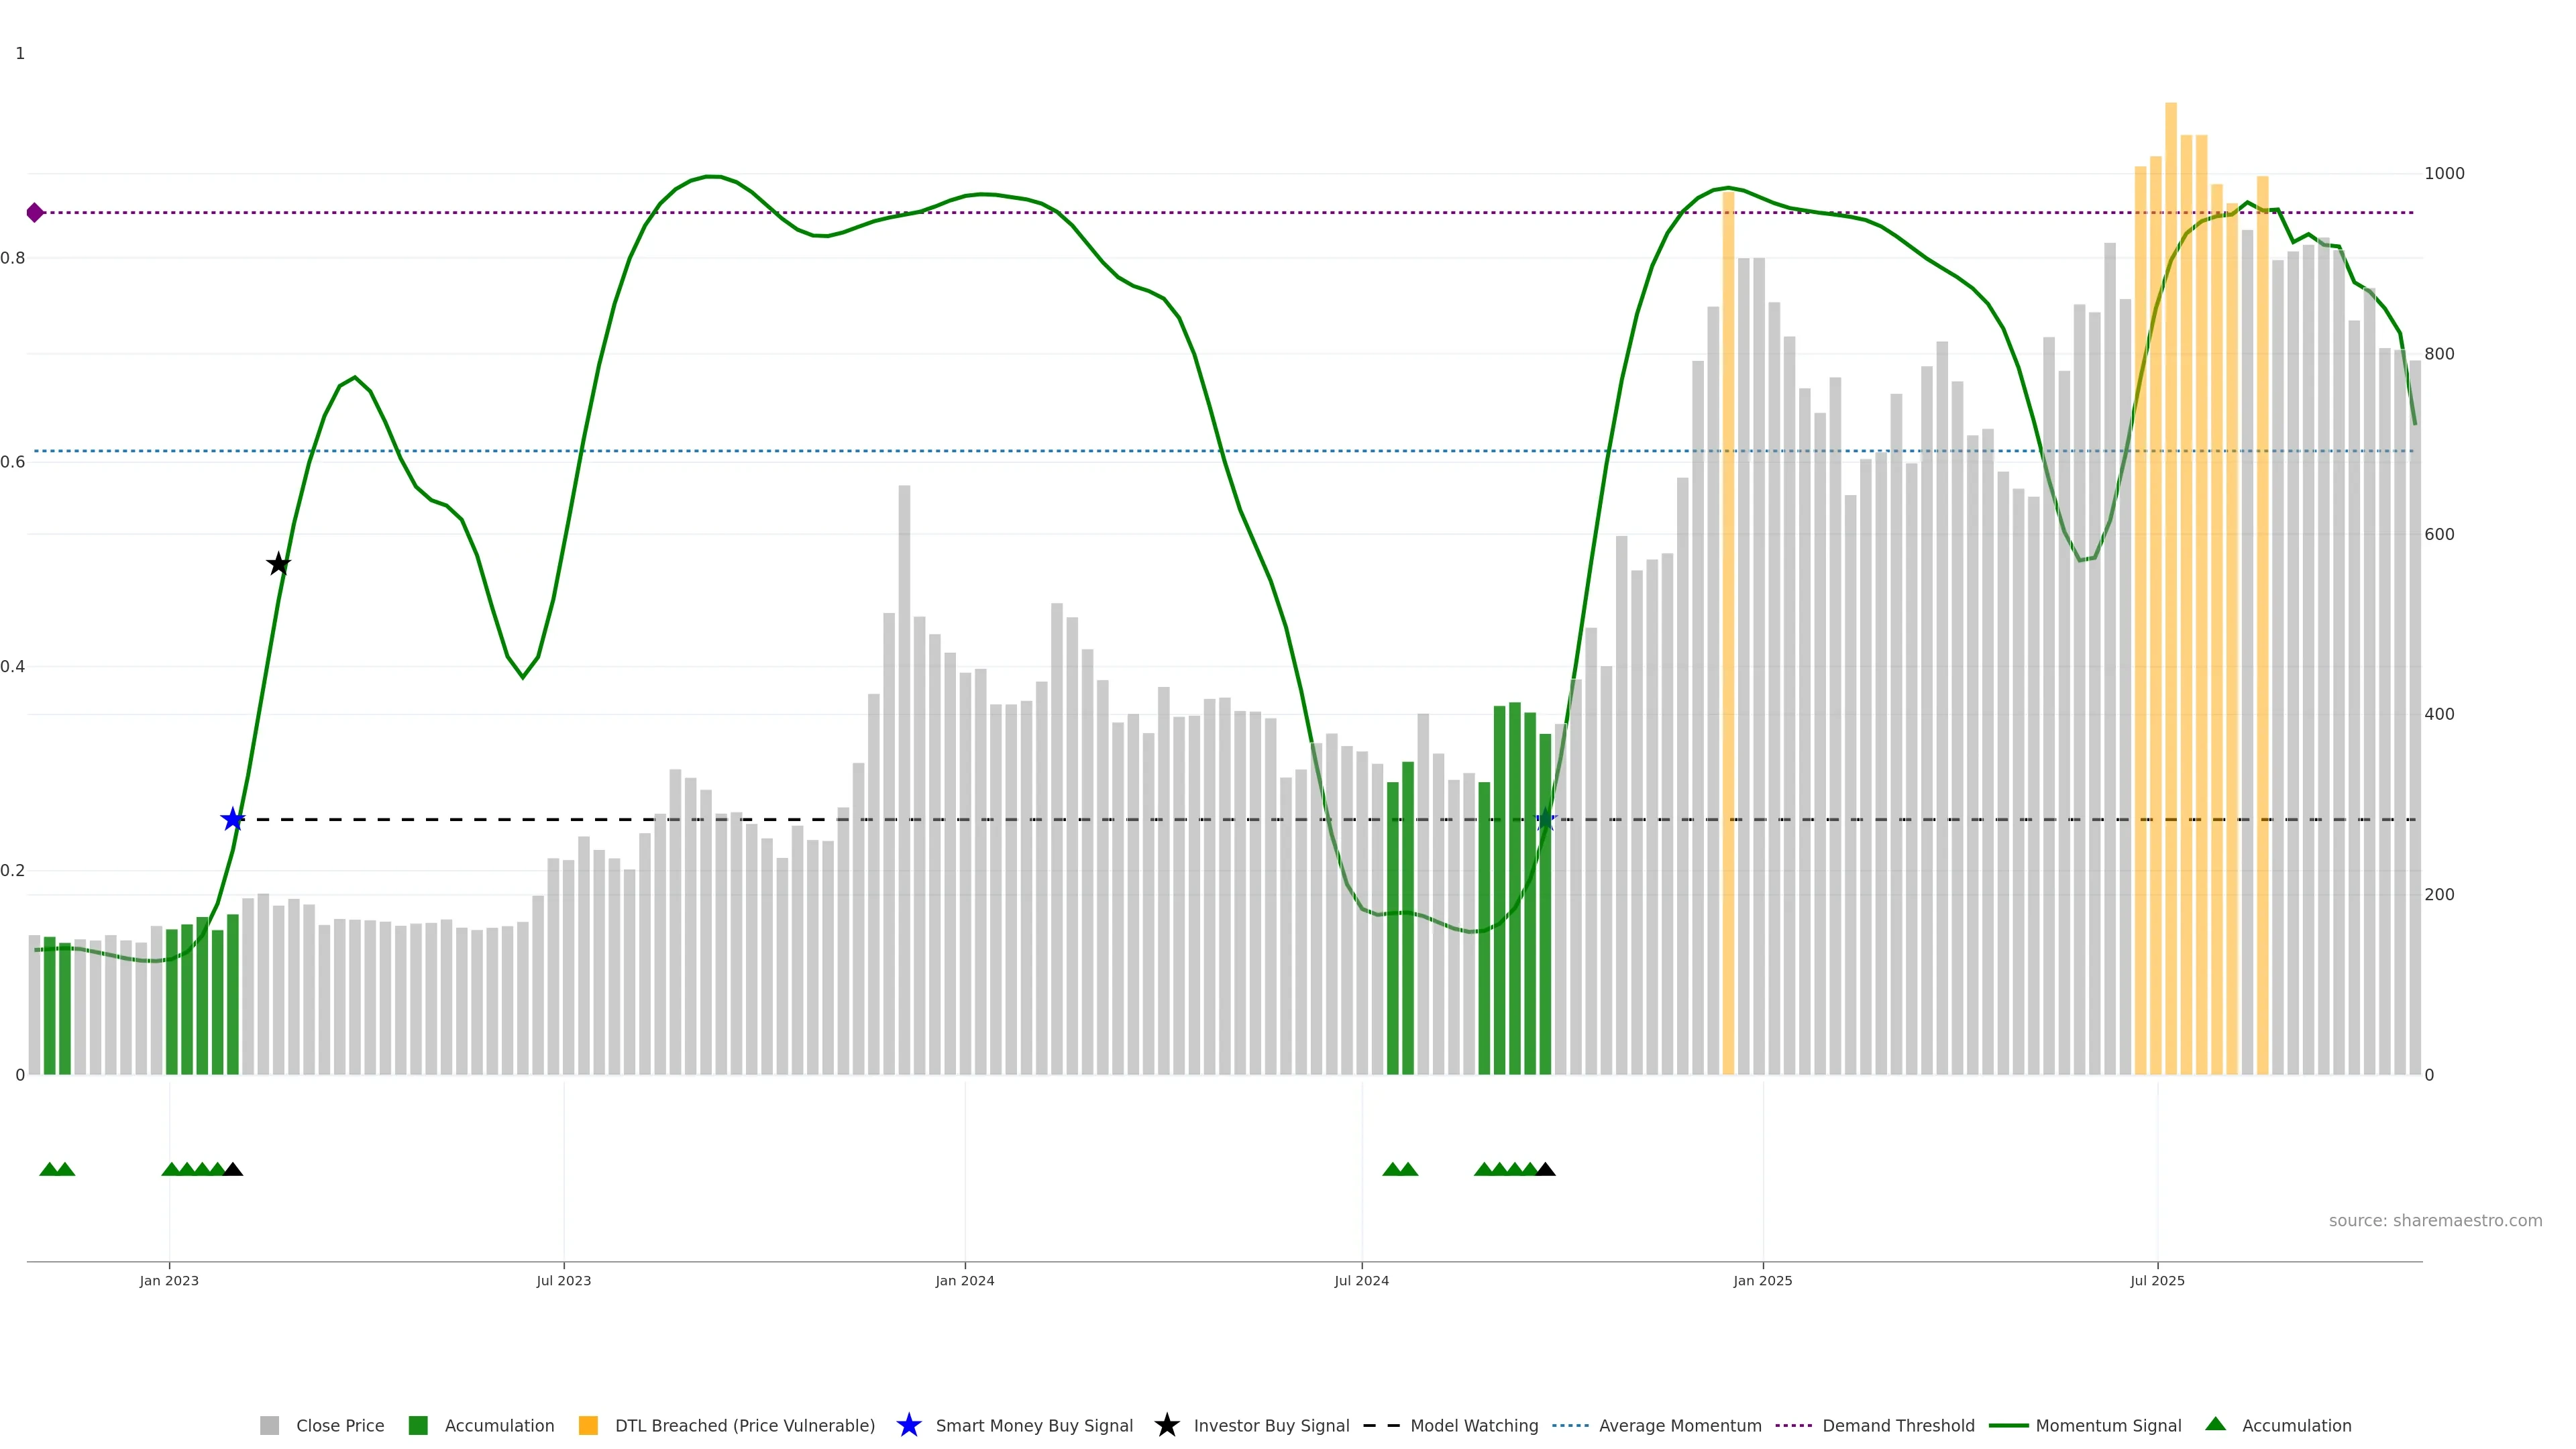Click the leftmost green accumulation triangle marker
Viewport: 2576px width, 1449px height.
coord(49,1170)
